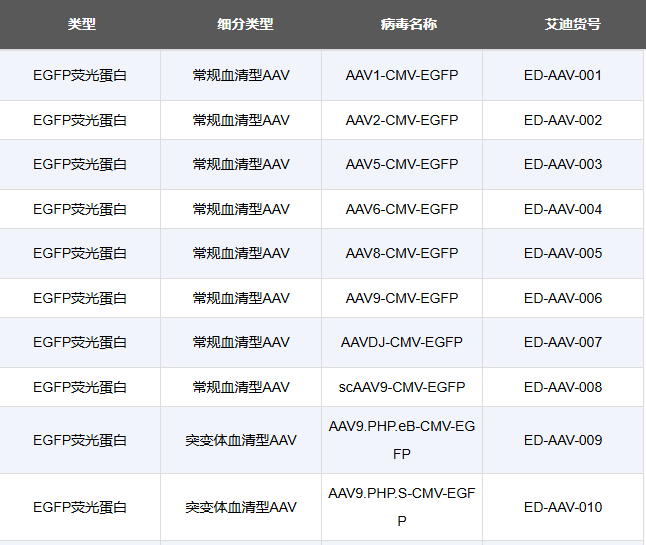Click EGFP荧光蛋白 in the ED-AAV-010 row
Screen dimensions: 646x545
tap(80, 507)
